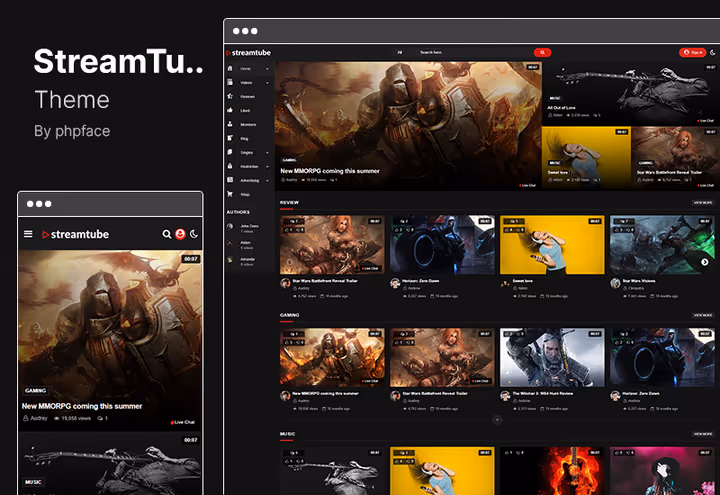Select the Videos menu item label
This screenshot has height=495, width=720.
point(246,83)
